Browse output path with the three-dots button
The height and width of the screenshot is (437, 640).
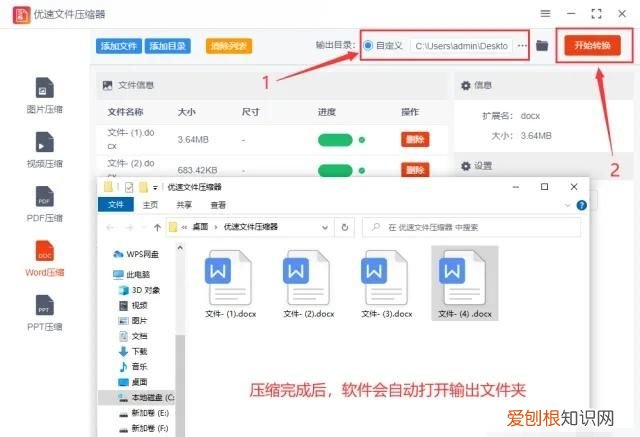tap(522, 46)
